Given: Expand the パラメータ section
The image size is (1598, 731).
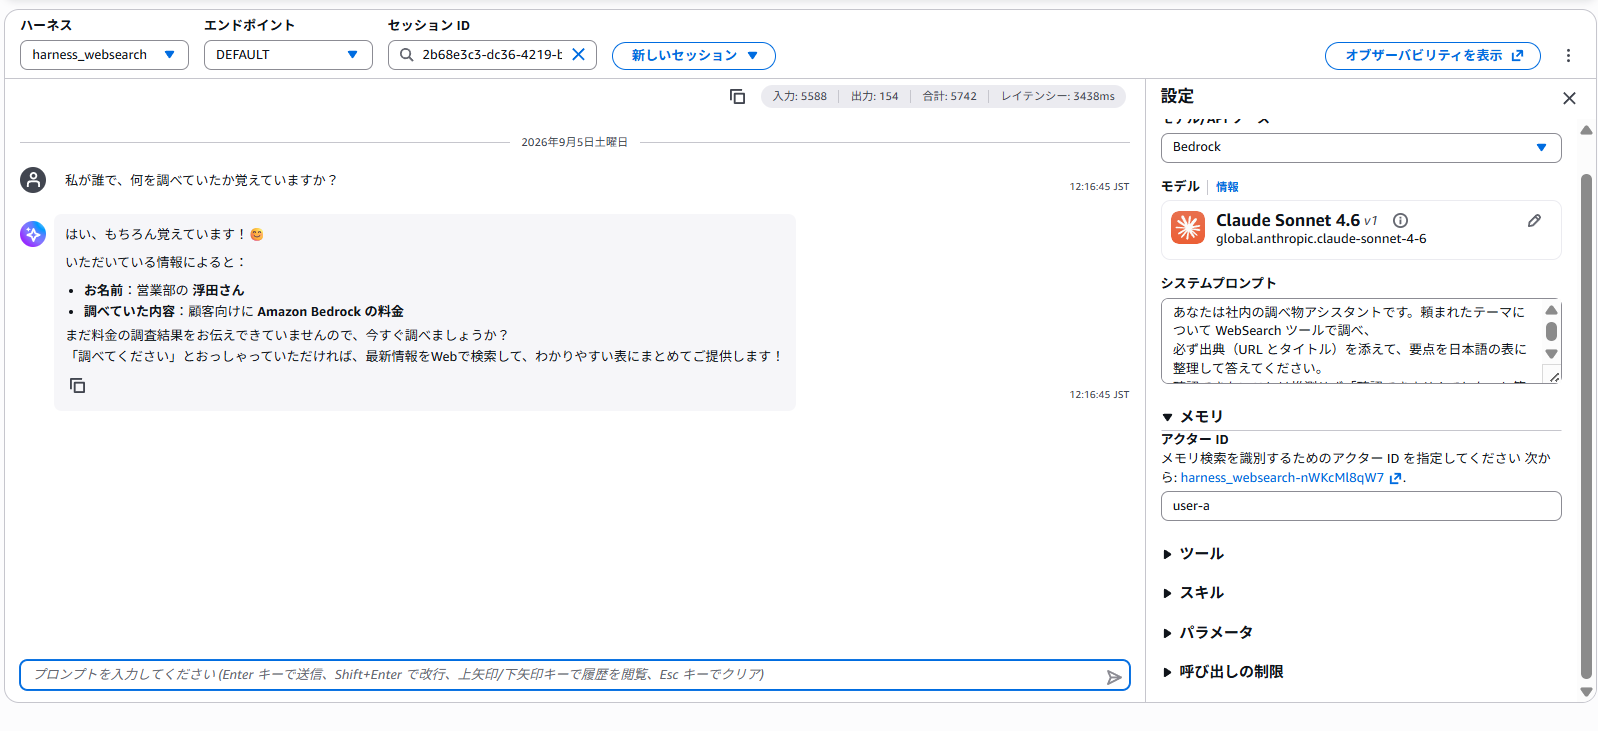Looking at the screenshot, I should pos(1207,632).
